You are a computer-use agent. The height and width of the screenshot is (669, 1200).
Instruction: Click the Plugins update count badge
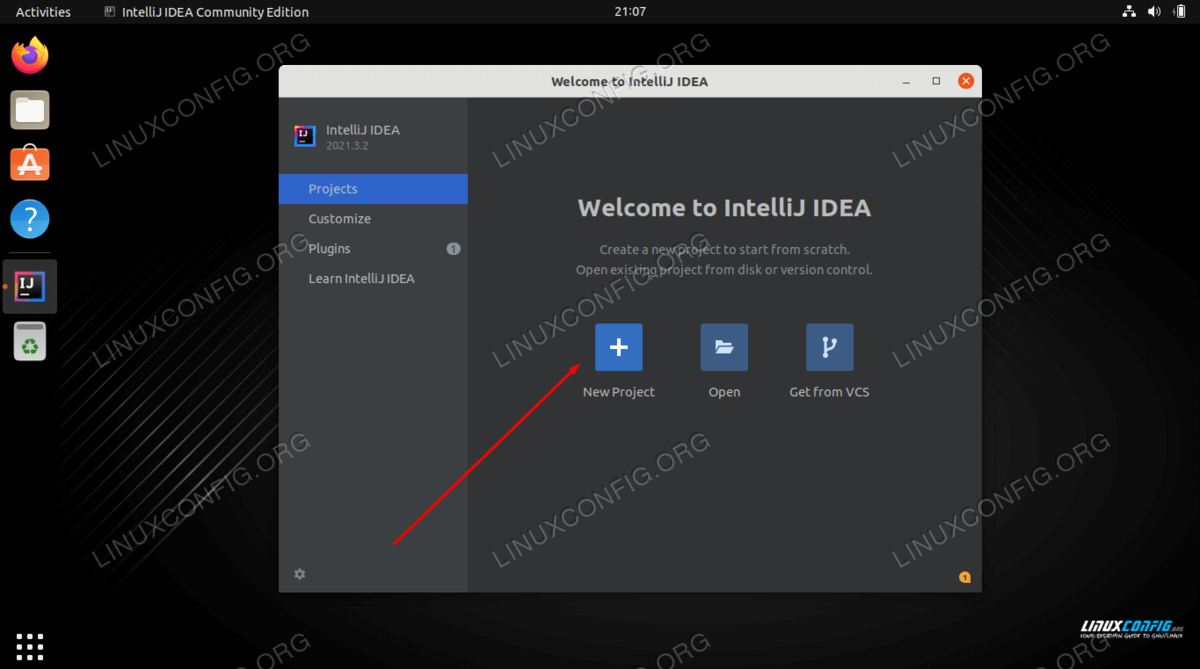pyautogui.click(x=453, y=249)
